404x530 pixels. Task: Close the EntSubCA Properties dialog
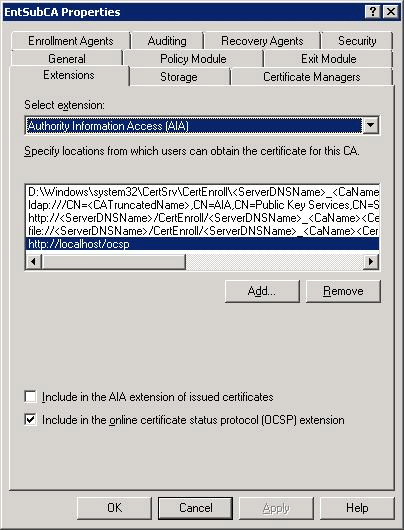(x=390, y=12)
